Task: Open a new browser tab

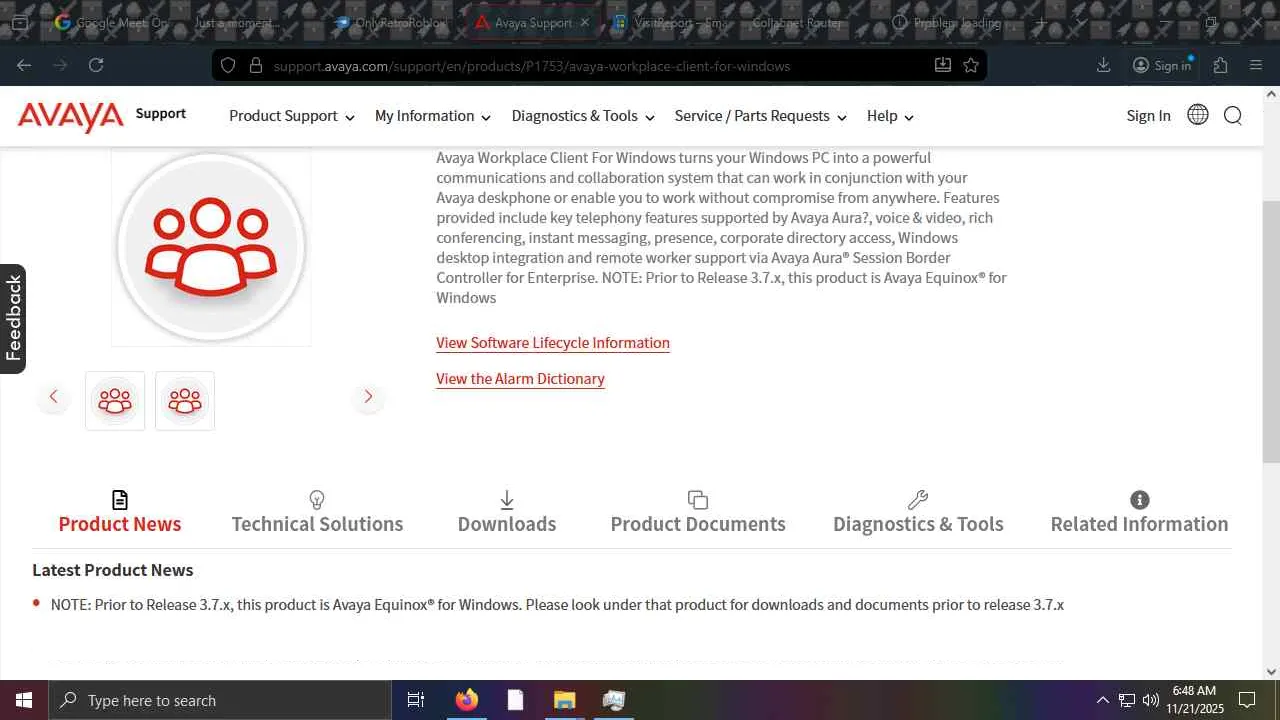Action: [x=1041, y=22]
